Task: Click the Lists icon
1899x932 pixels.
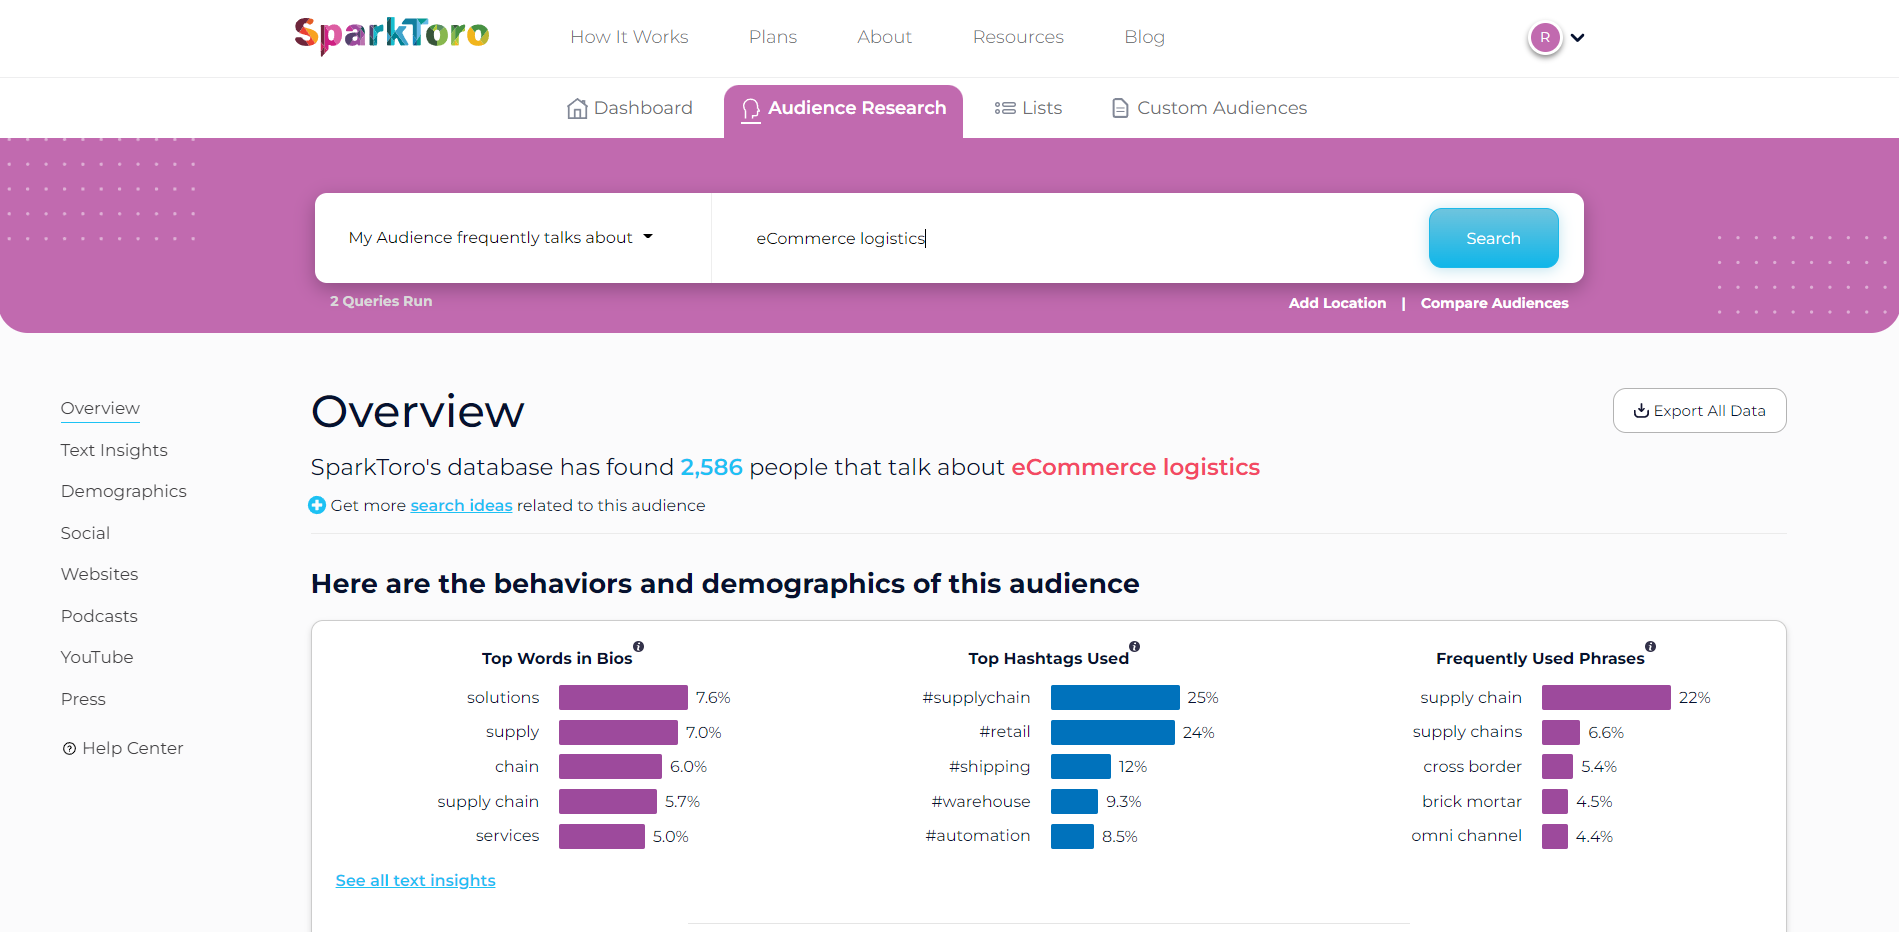Action: pos(1005,108)
